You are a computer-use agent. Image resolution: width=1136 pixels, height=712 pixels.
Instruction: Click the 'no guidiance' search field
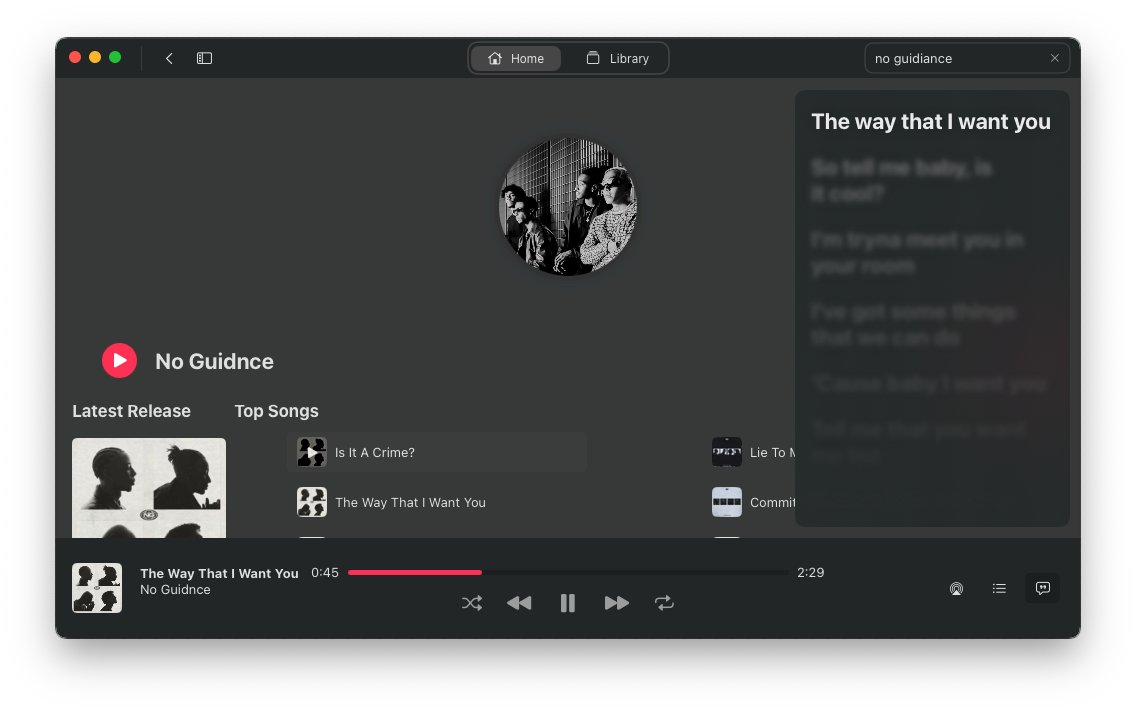[x=955, y=59]
